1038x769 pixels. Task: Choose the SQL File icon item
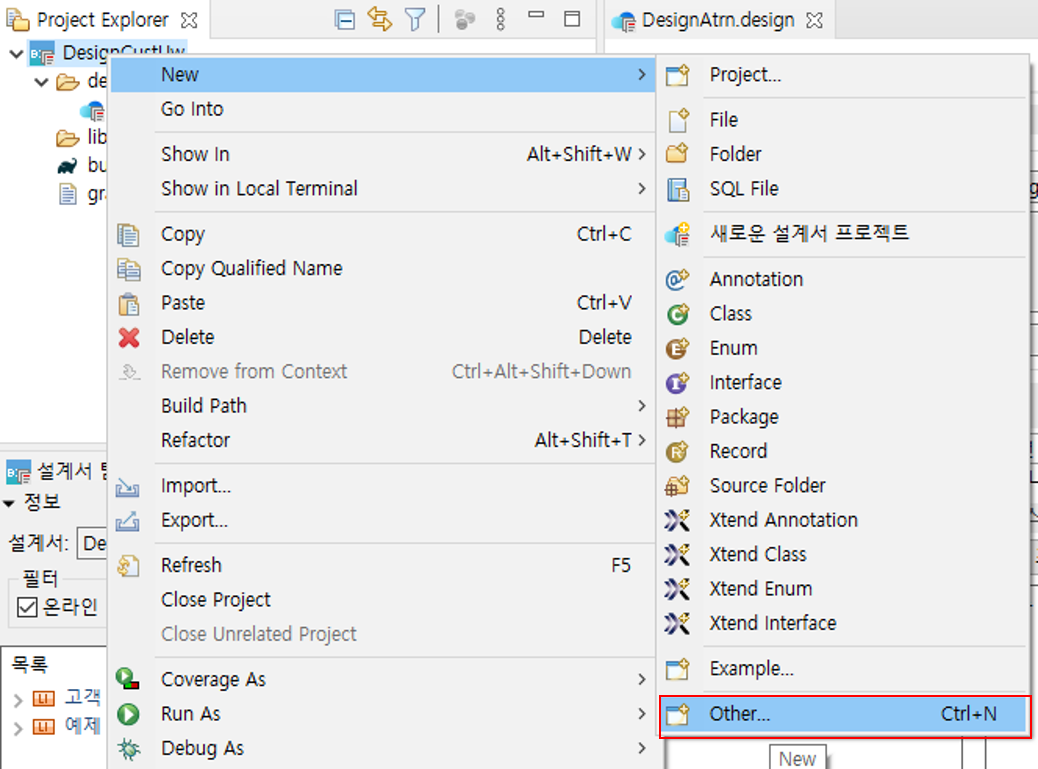click(678, 189)
